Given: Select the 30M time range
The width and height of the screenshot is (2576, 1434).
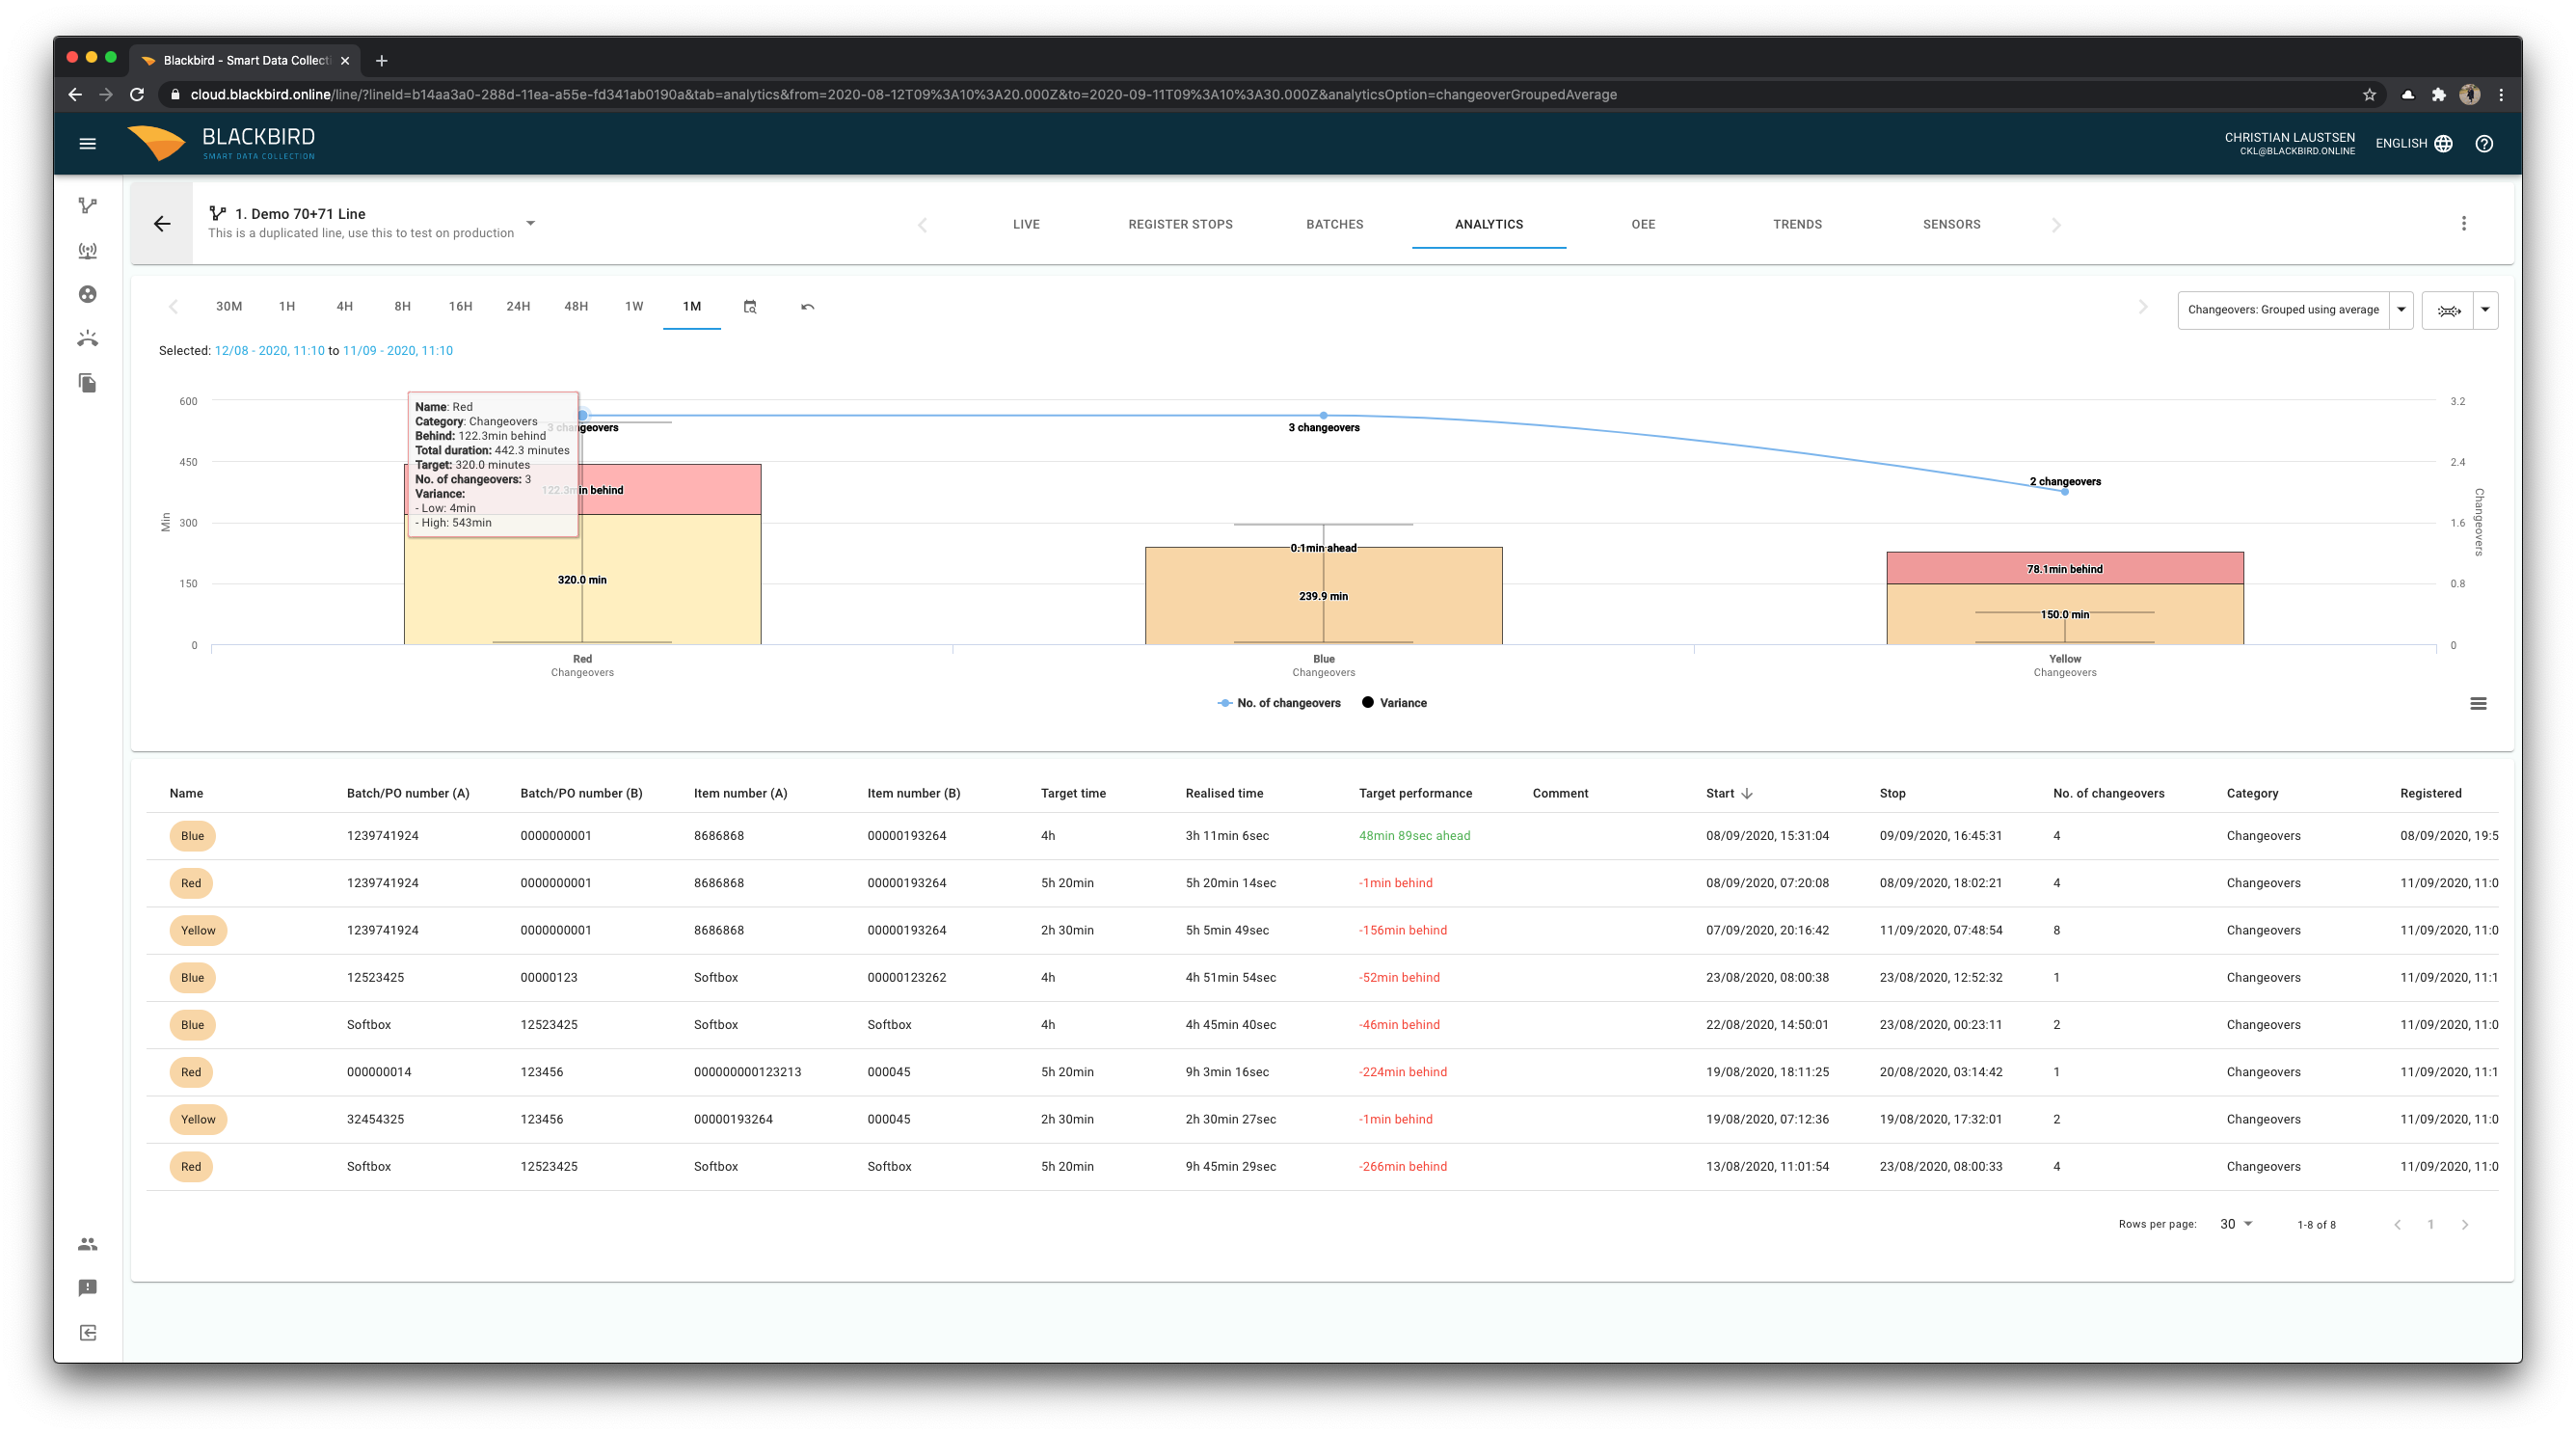Looking at the screenshot, I should pos(229,307).
